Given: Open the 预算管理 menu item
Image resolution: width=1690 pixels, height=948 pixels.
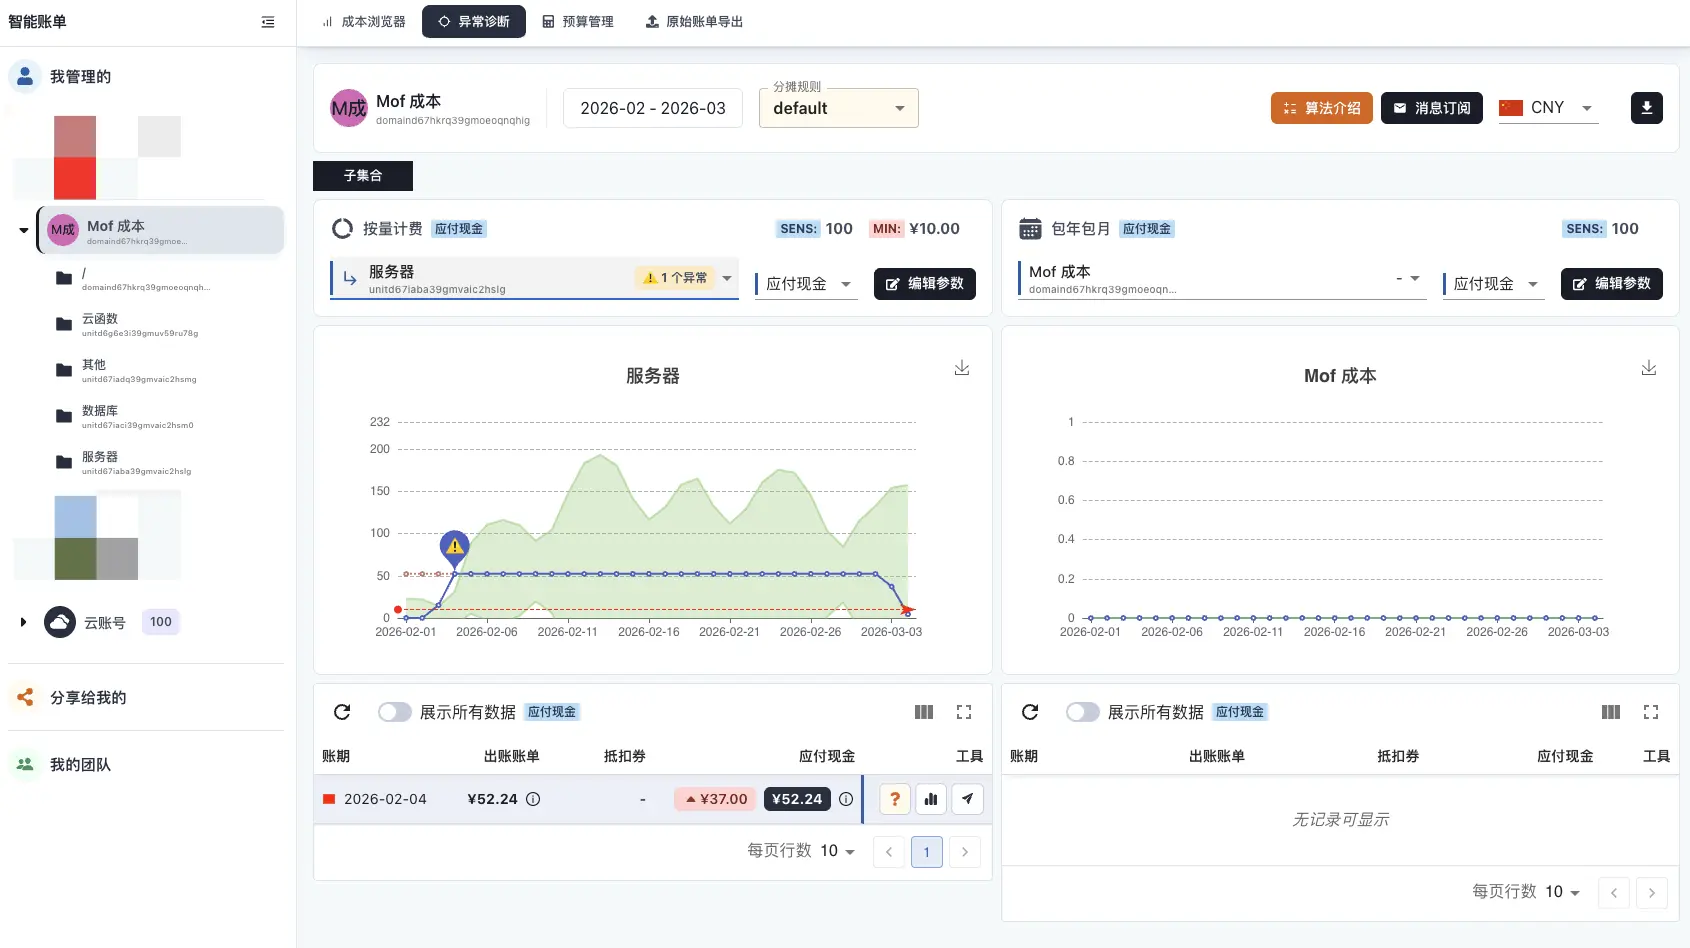Looking at the screenshot, I should pos(578,21).
